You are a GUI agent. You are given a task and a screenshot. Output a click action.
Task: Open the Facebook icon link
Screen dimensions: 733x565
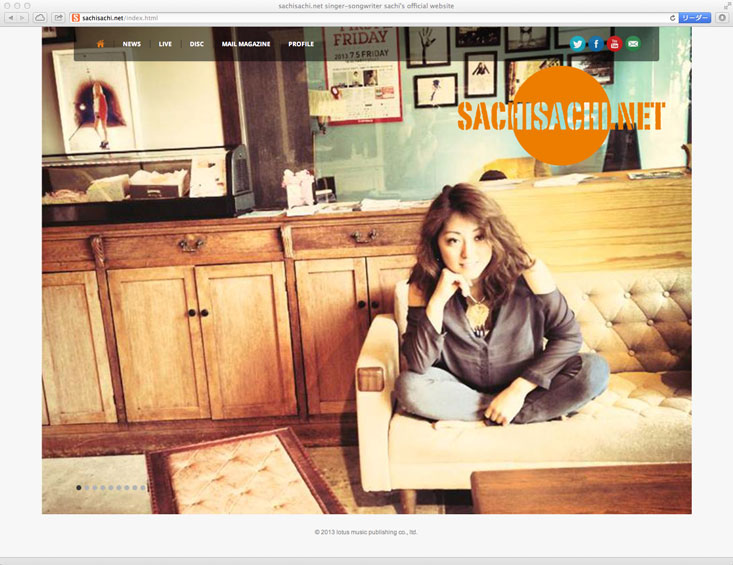coord(596,43)
